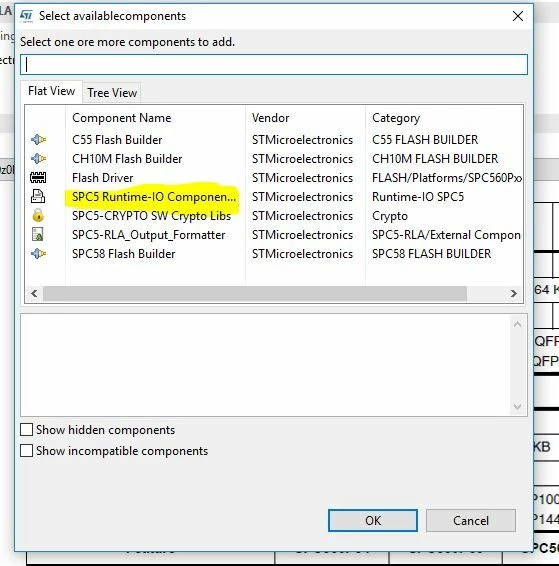Select the CH10M Flash Builder component

coord(127,158)
